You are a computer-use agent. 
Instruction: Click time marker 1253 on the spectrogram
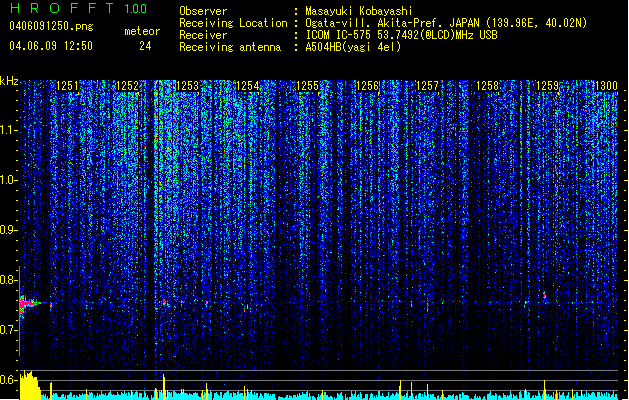point(187,86)
